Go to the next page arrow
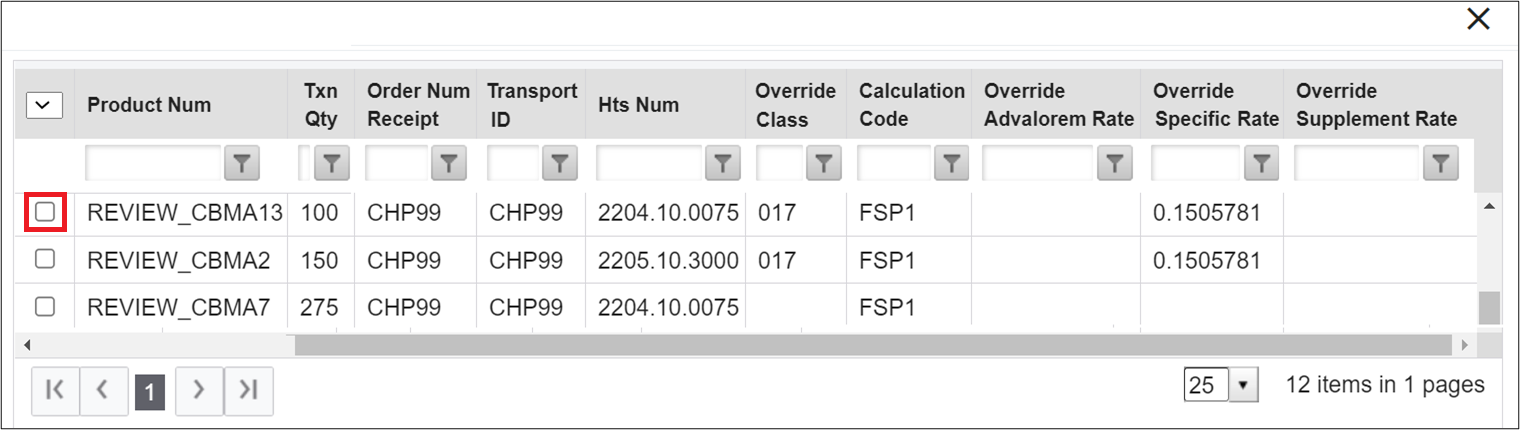The image size is (1520, 430). [x=199, y=391]
